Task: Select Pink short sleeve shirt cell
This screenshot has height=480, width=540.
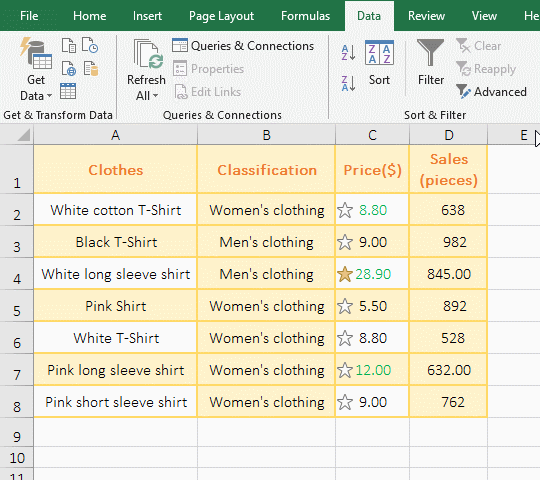Action: pyautogui.click(x=115, y=402)
